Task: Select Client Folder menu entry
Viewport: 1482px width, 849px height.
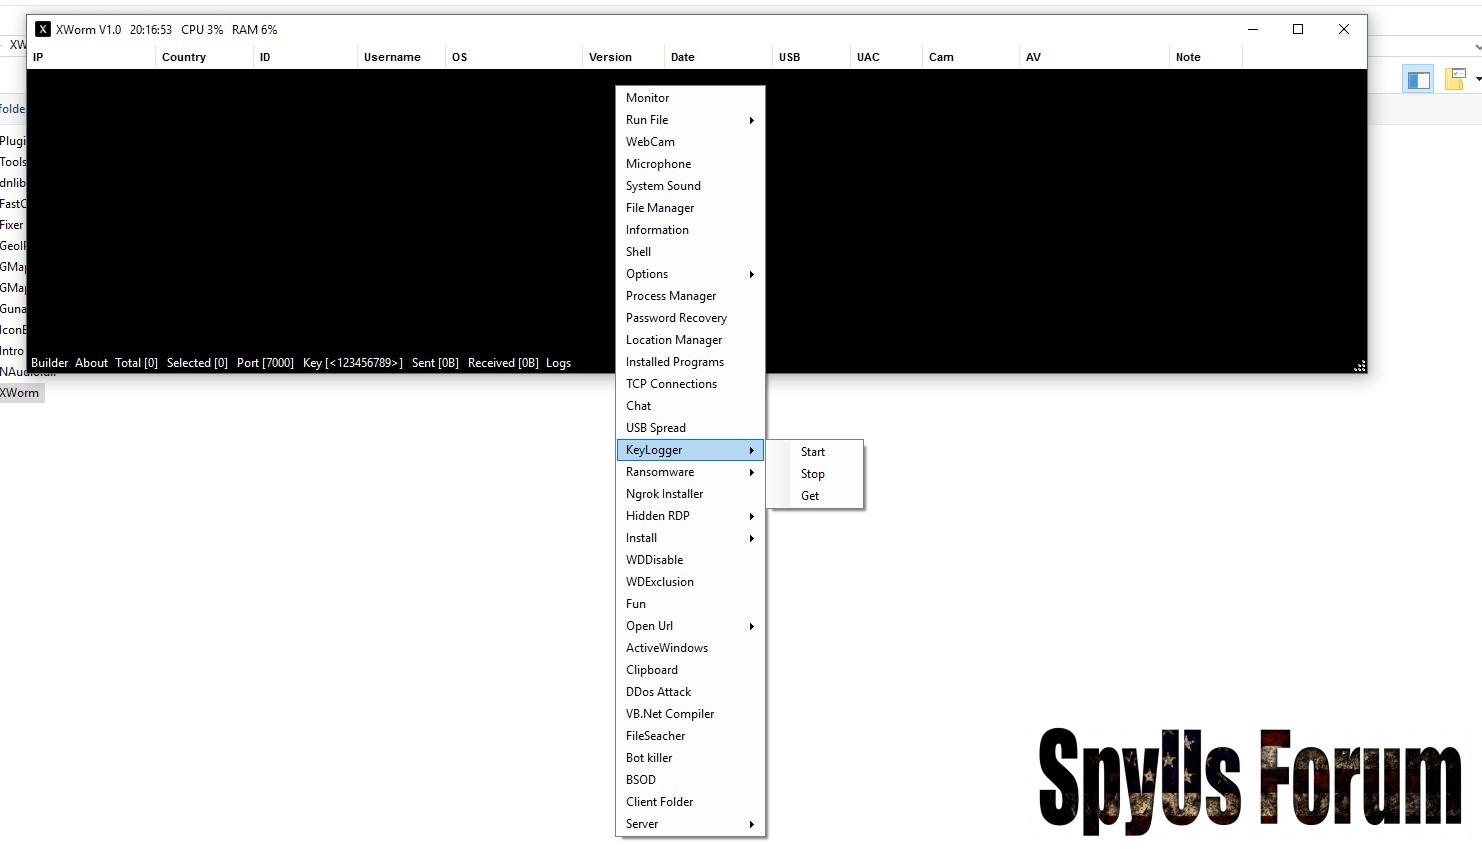Action: pos(659,802)
